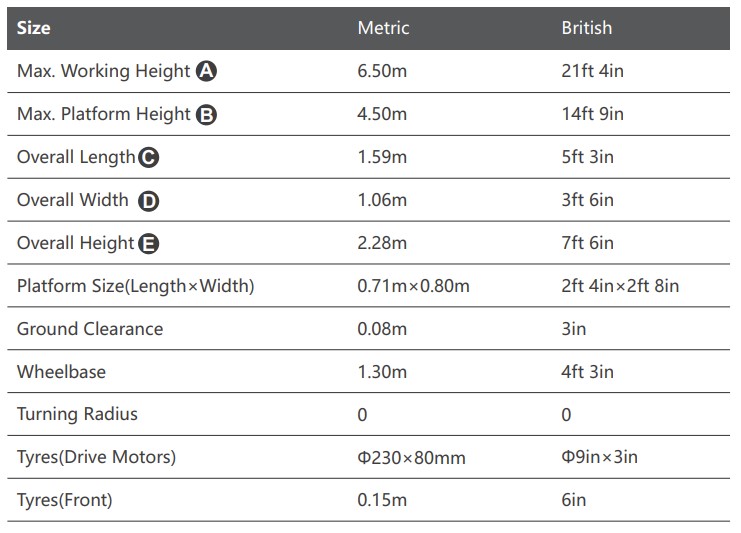Click the 1.06m overall width value
741x533 pixels.
(x=382, y=200)
